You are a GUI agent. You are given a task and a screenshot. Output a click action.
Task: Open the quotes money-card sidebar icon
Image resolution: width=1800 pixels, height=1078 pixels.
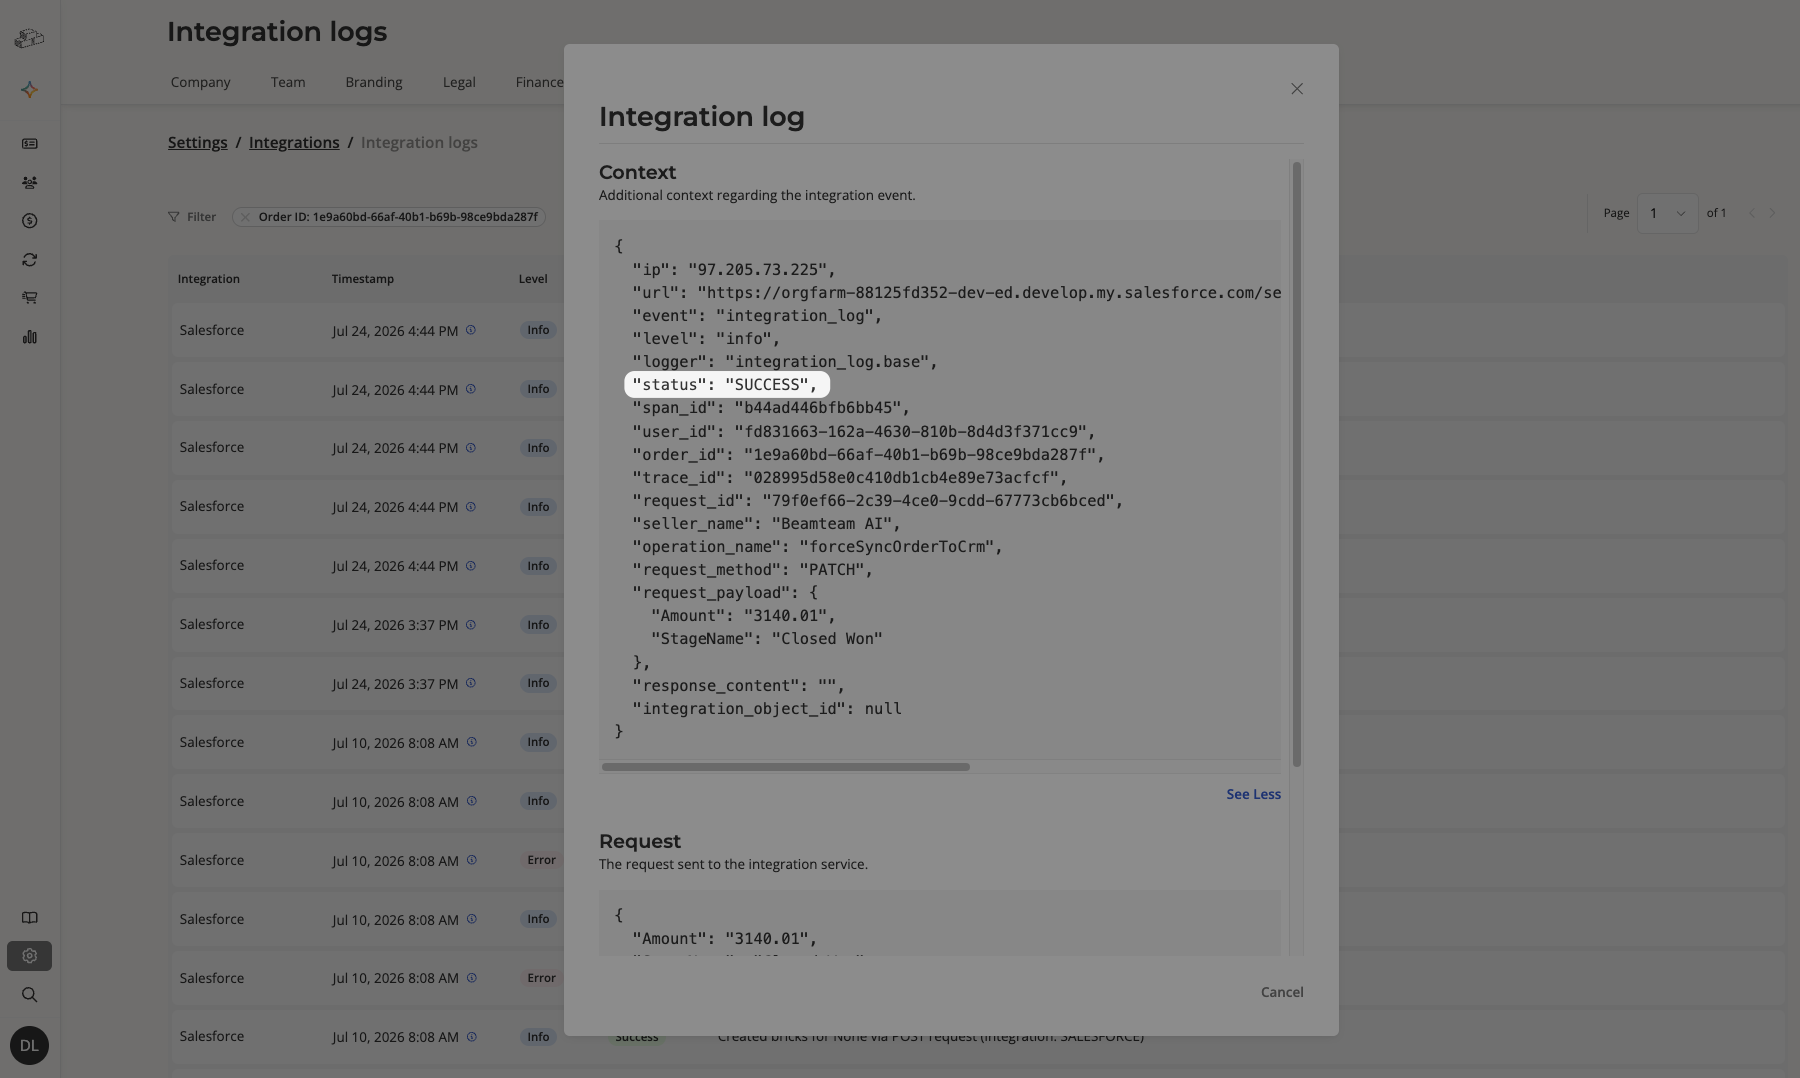pos(29,144)
